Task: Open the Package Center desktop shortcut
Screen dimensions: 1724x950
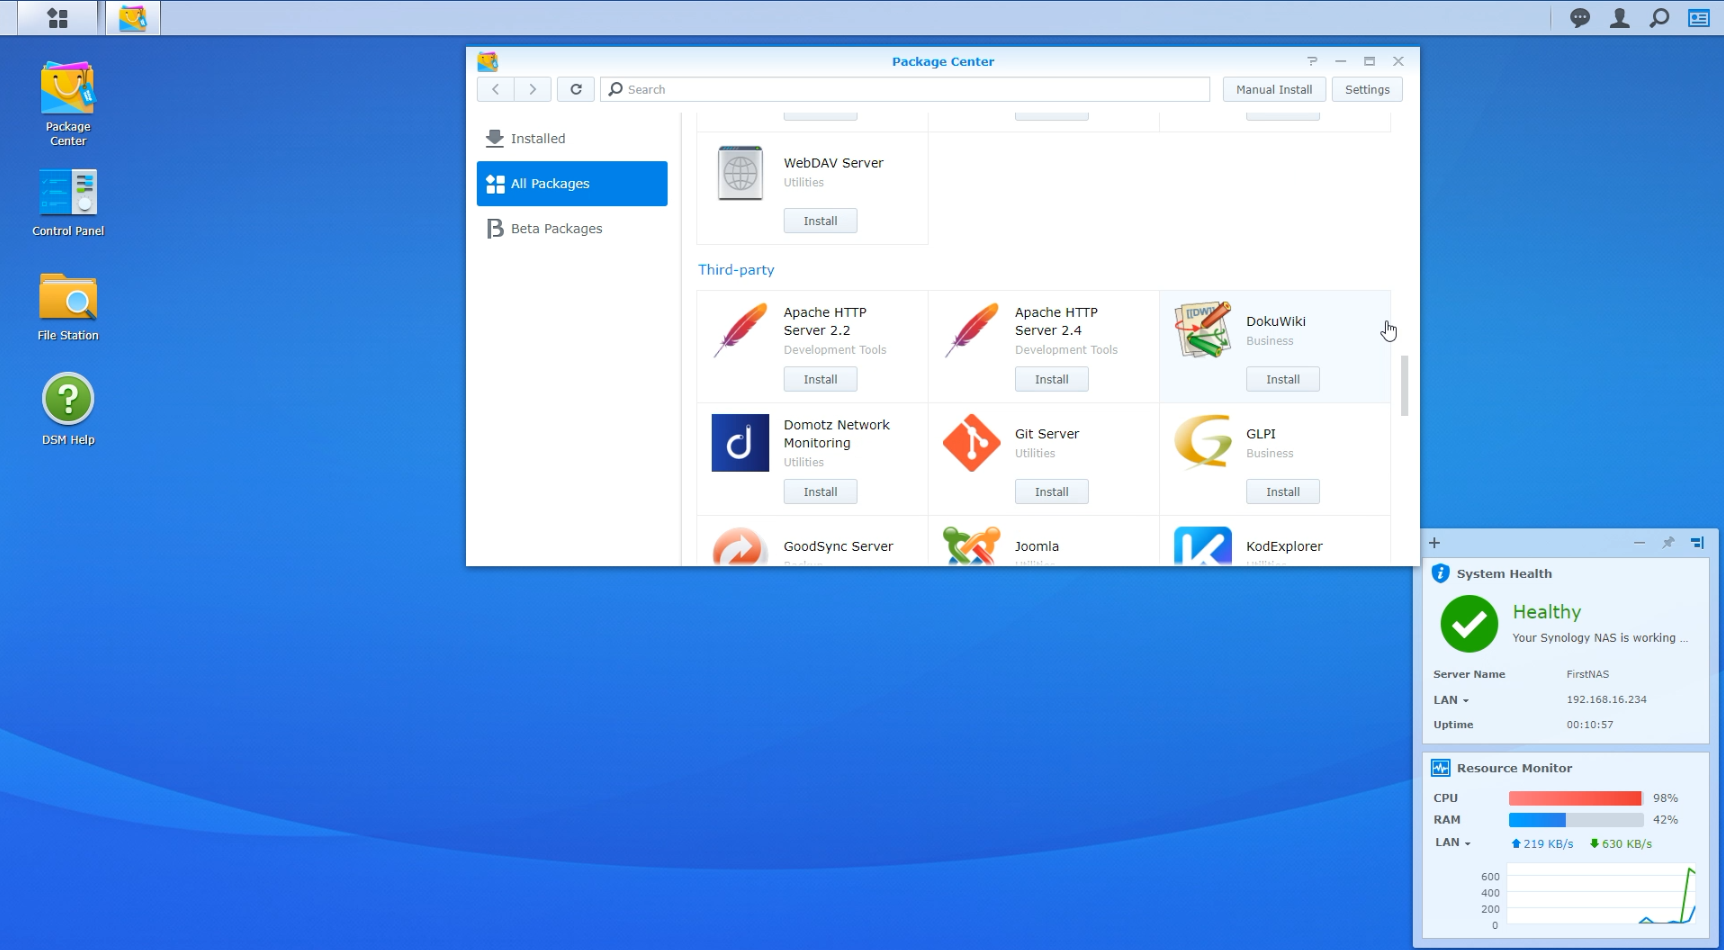Action: click(x=68, y=104)
